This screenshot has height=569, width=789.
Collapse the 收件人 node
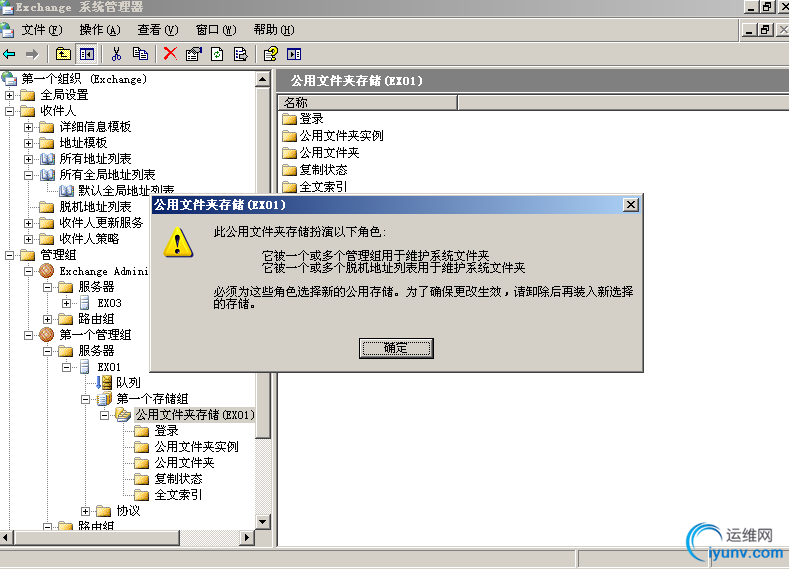(x=10, y=111)
